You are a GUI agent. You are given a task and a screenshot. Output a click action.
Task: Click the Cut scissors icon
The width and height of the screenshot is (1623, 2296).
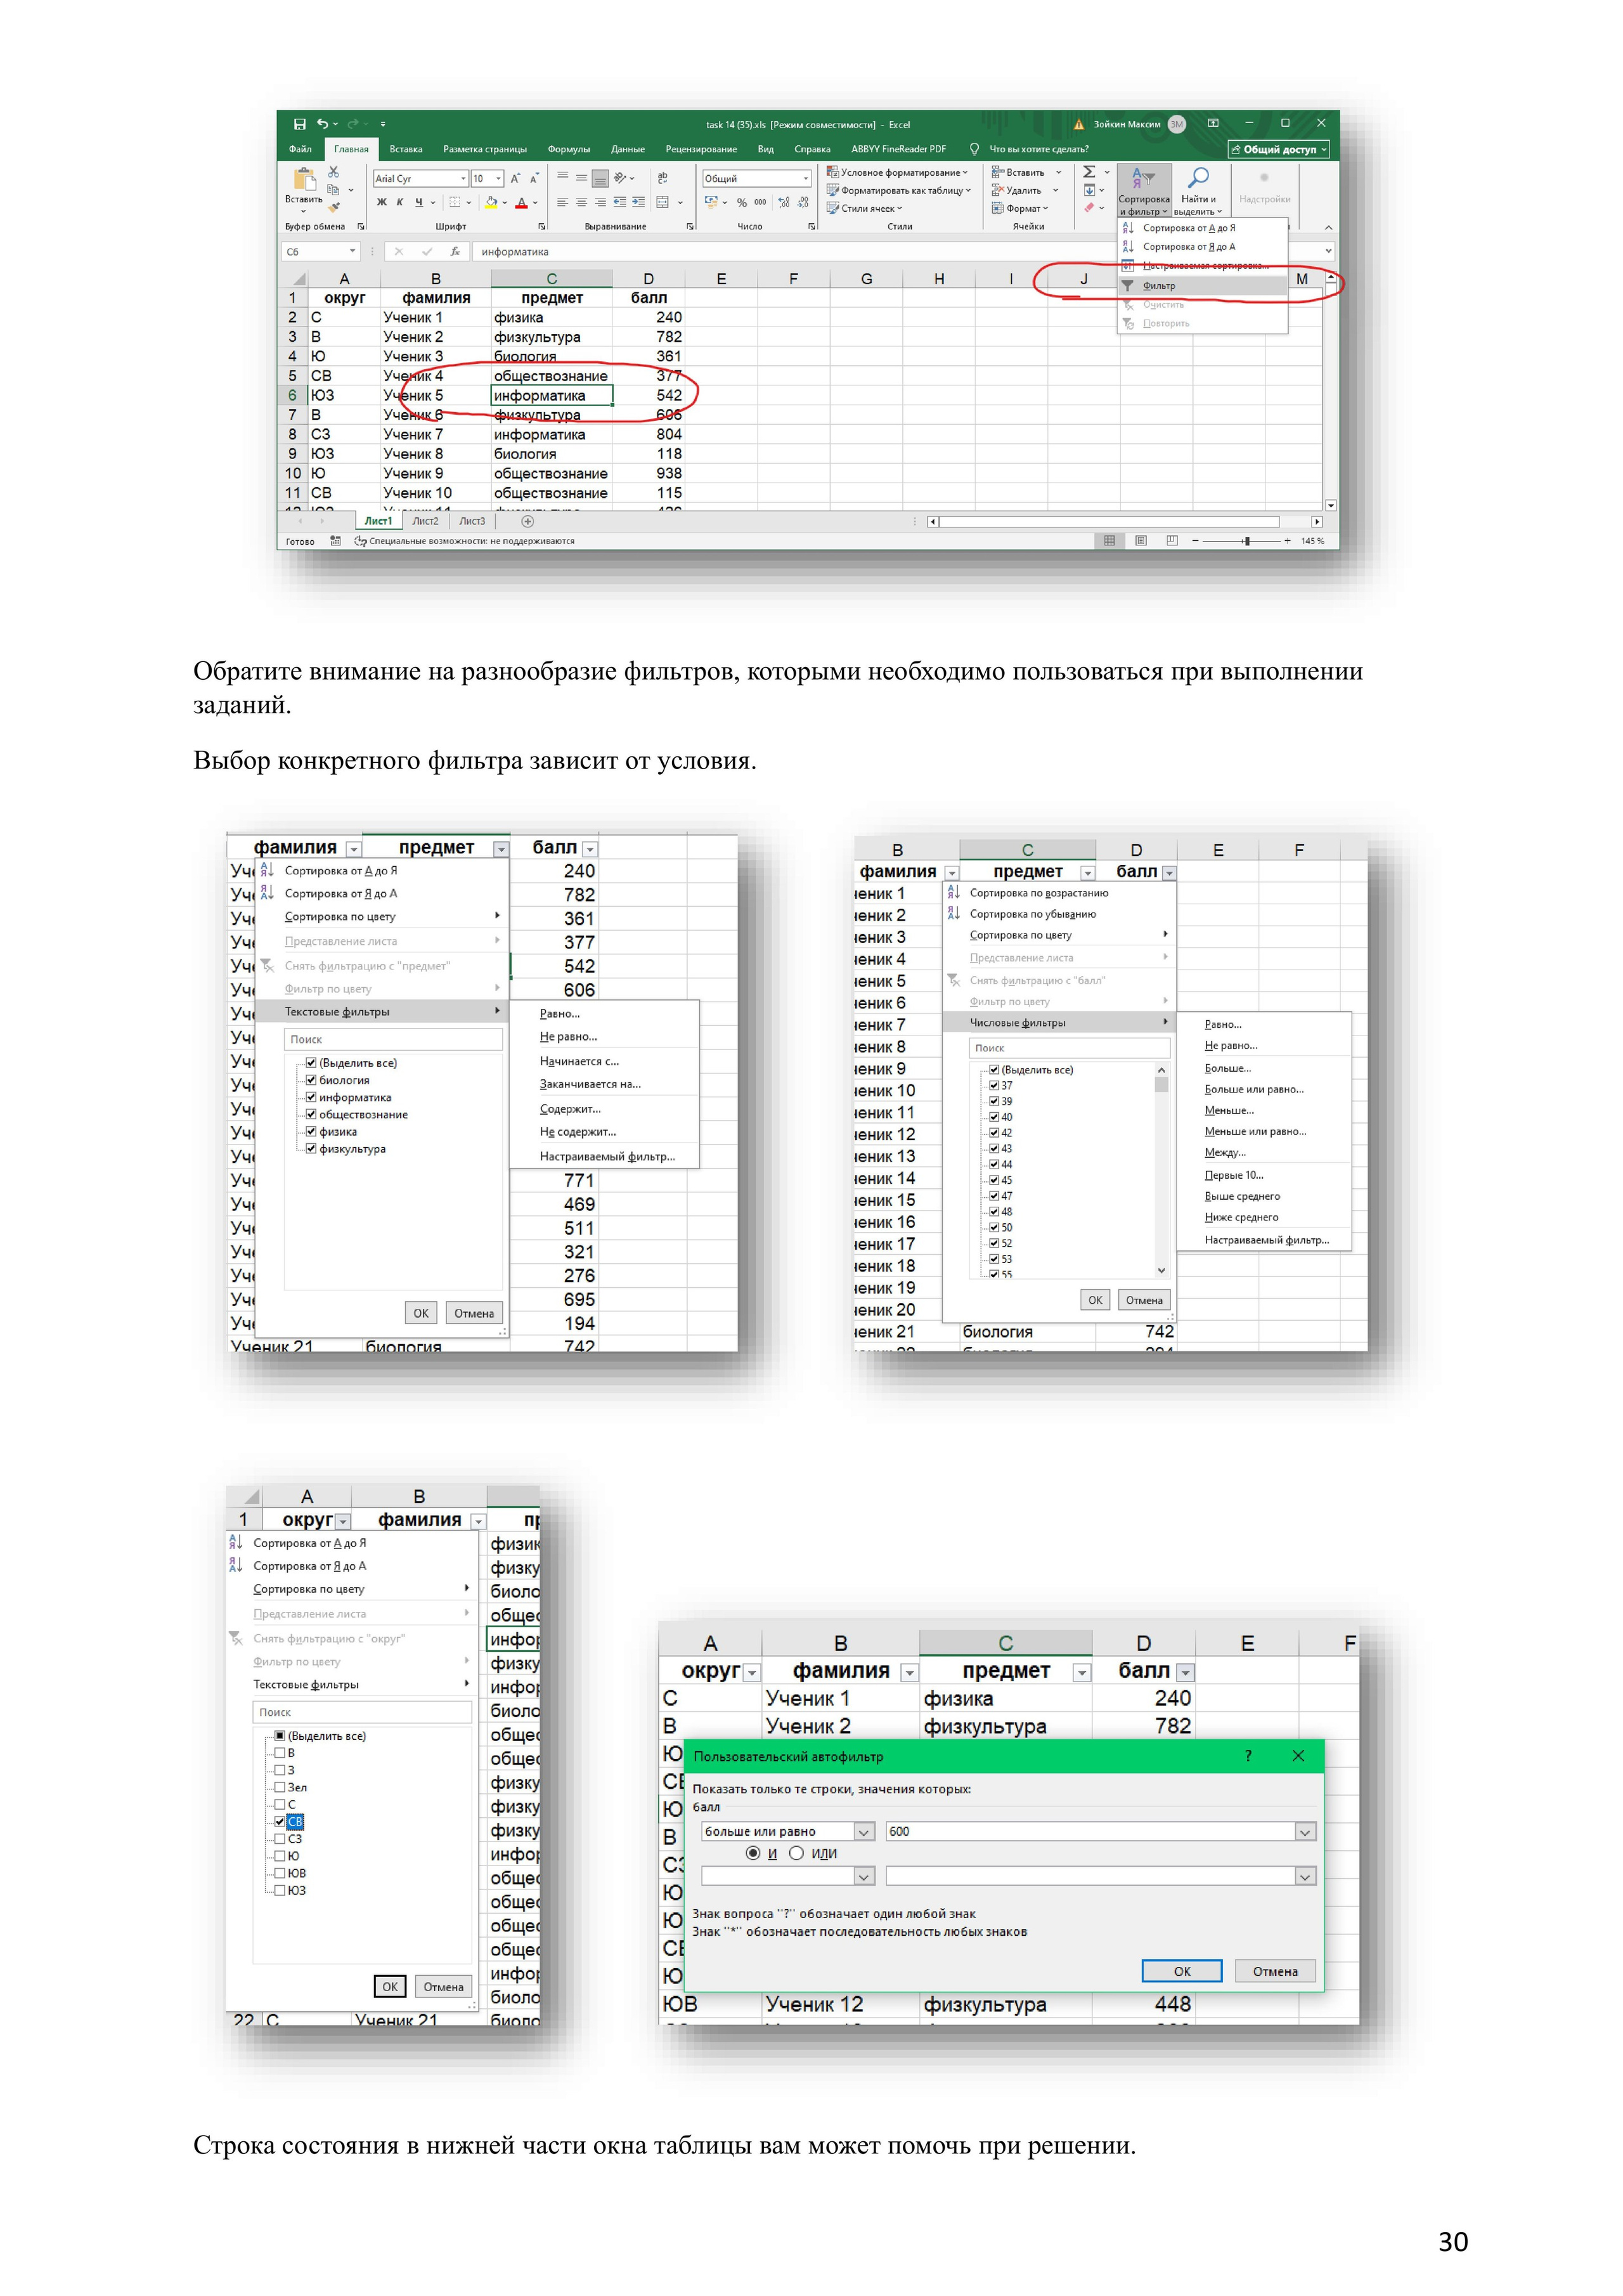pos(334,172)
